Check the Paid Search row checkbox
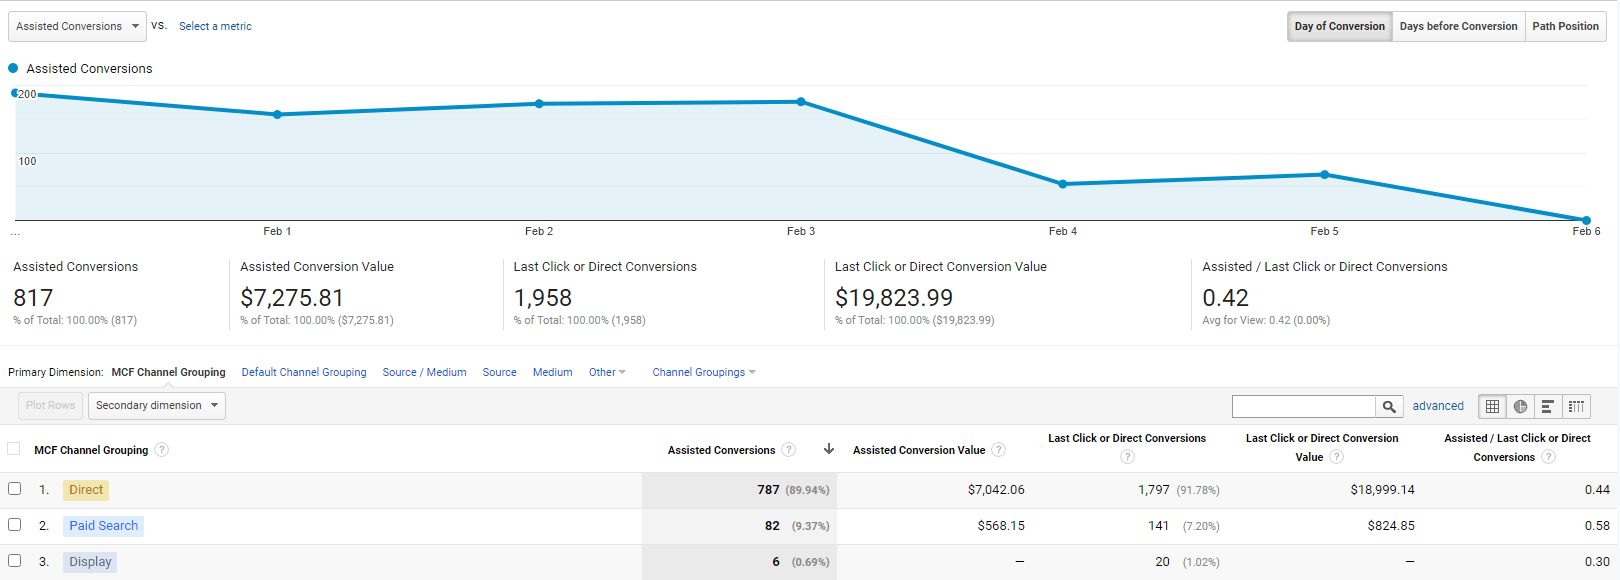The height and width of the screenshot is (580, 1620). [x=14, y=525]
